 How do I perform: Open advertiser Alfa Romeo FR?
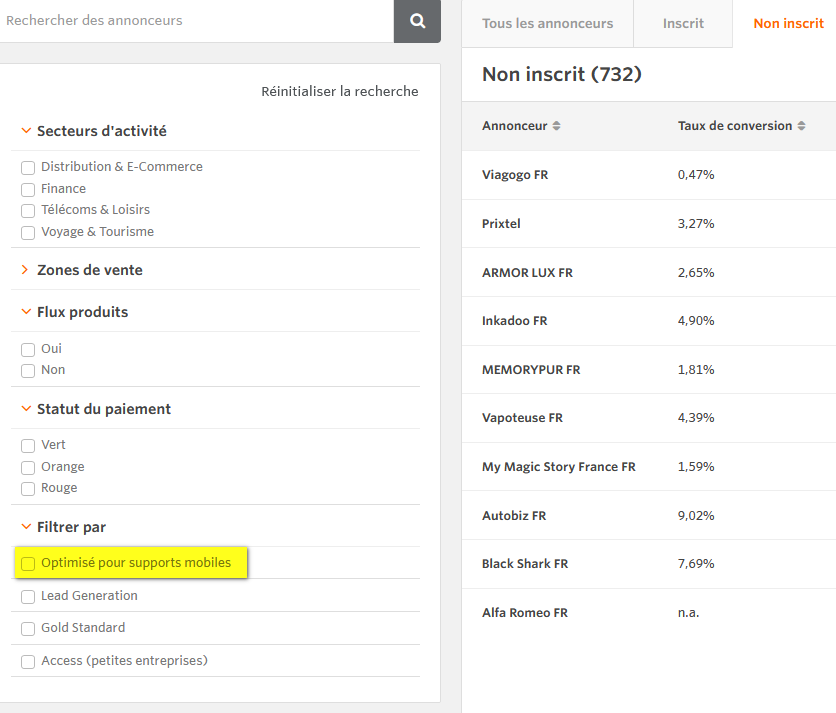pos(525,613)
